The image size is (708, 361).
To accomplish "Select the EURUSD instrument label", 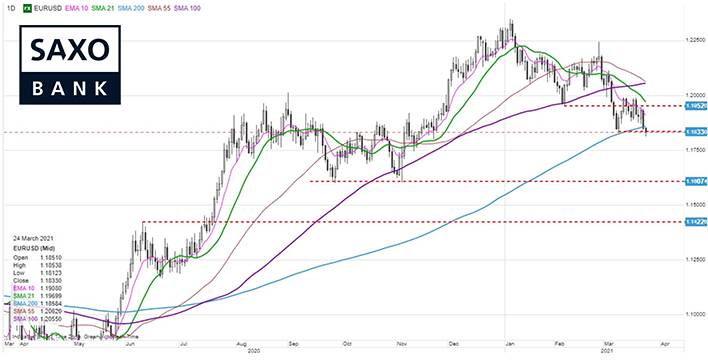I will [48, 8].
